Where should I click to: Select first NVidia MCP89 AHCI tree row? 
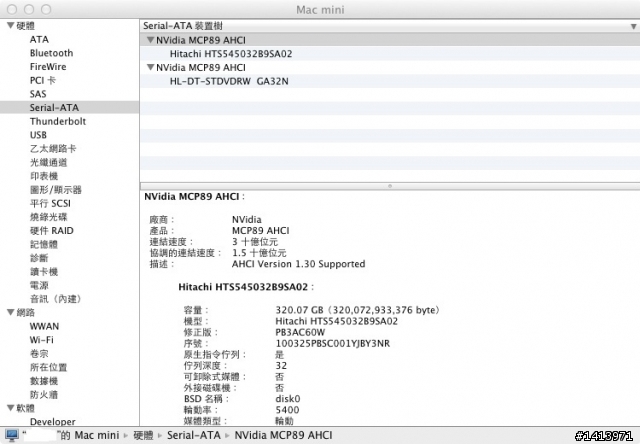point(390,40)
